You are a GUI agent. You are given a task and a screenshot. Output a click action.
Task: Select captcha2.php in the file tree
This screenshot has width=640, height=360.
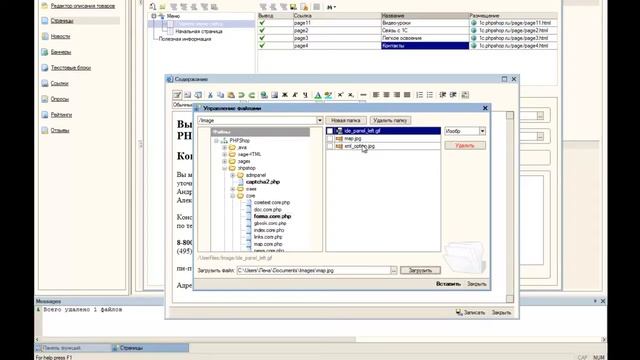point(262,182)
